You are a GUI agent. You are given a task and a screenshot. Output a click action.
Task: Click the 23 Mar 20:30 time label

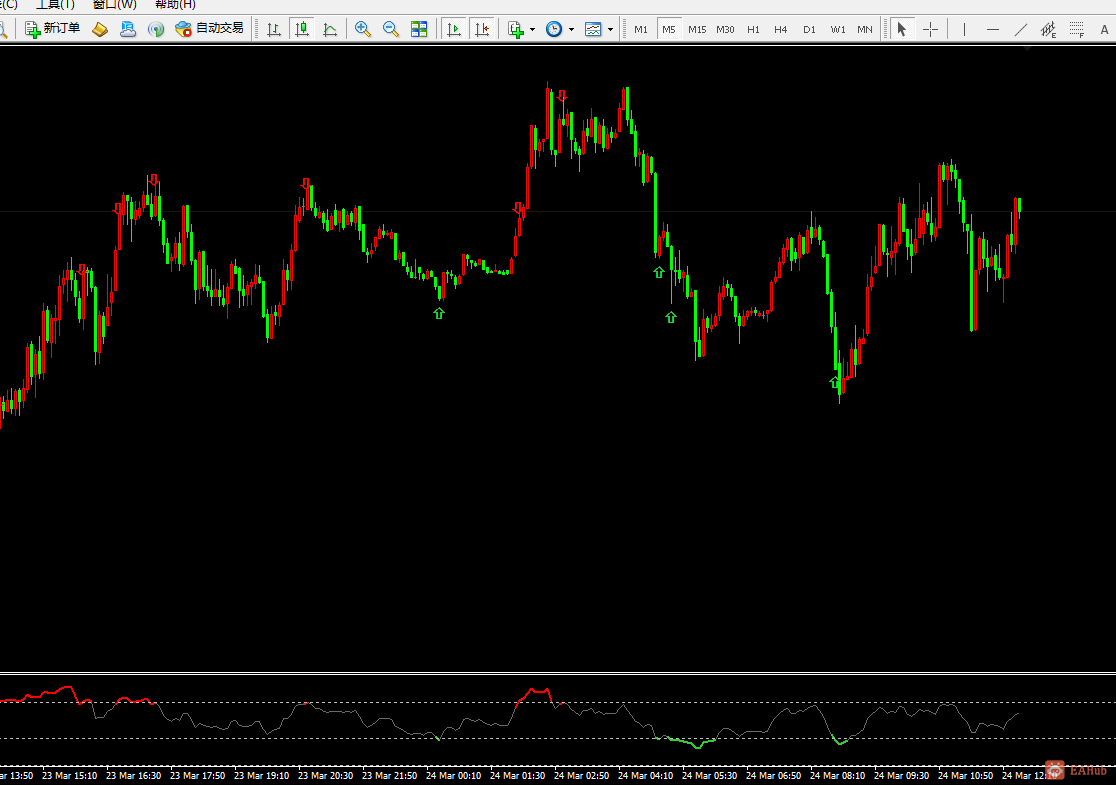(326, 775)
